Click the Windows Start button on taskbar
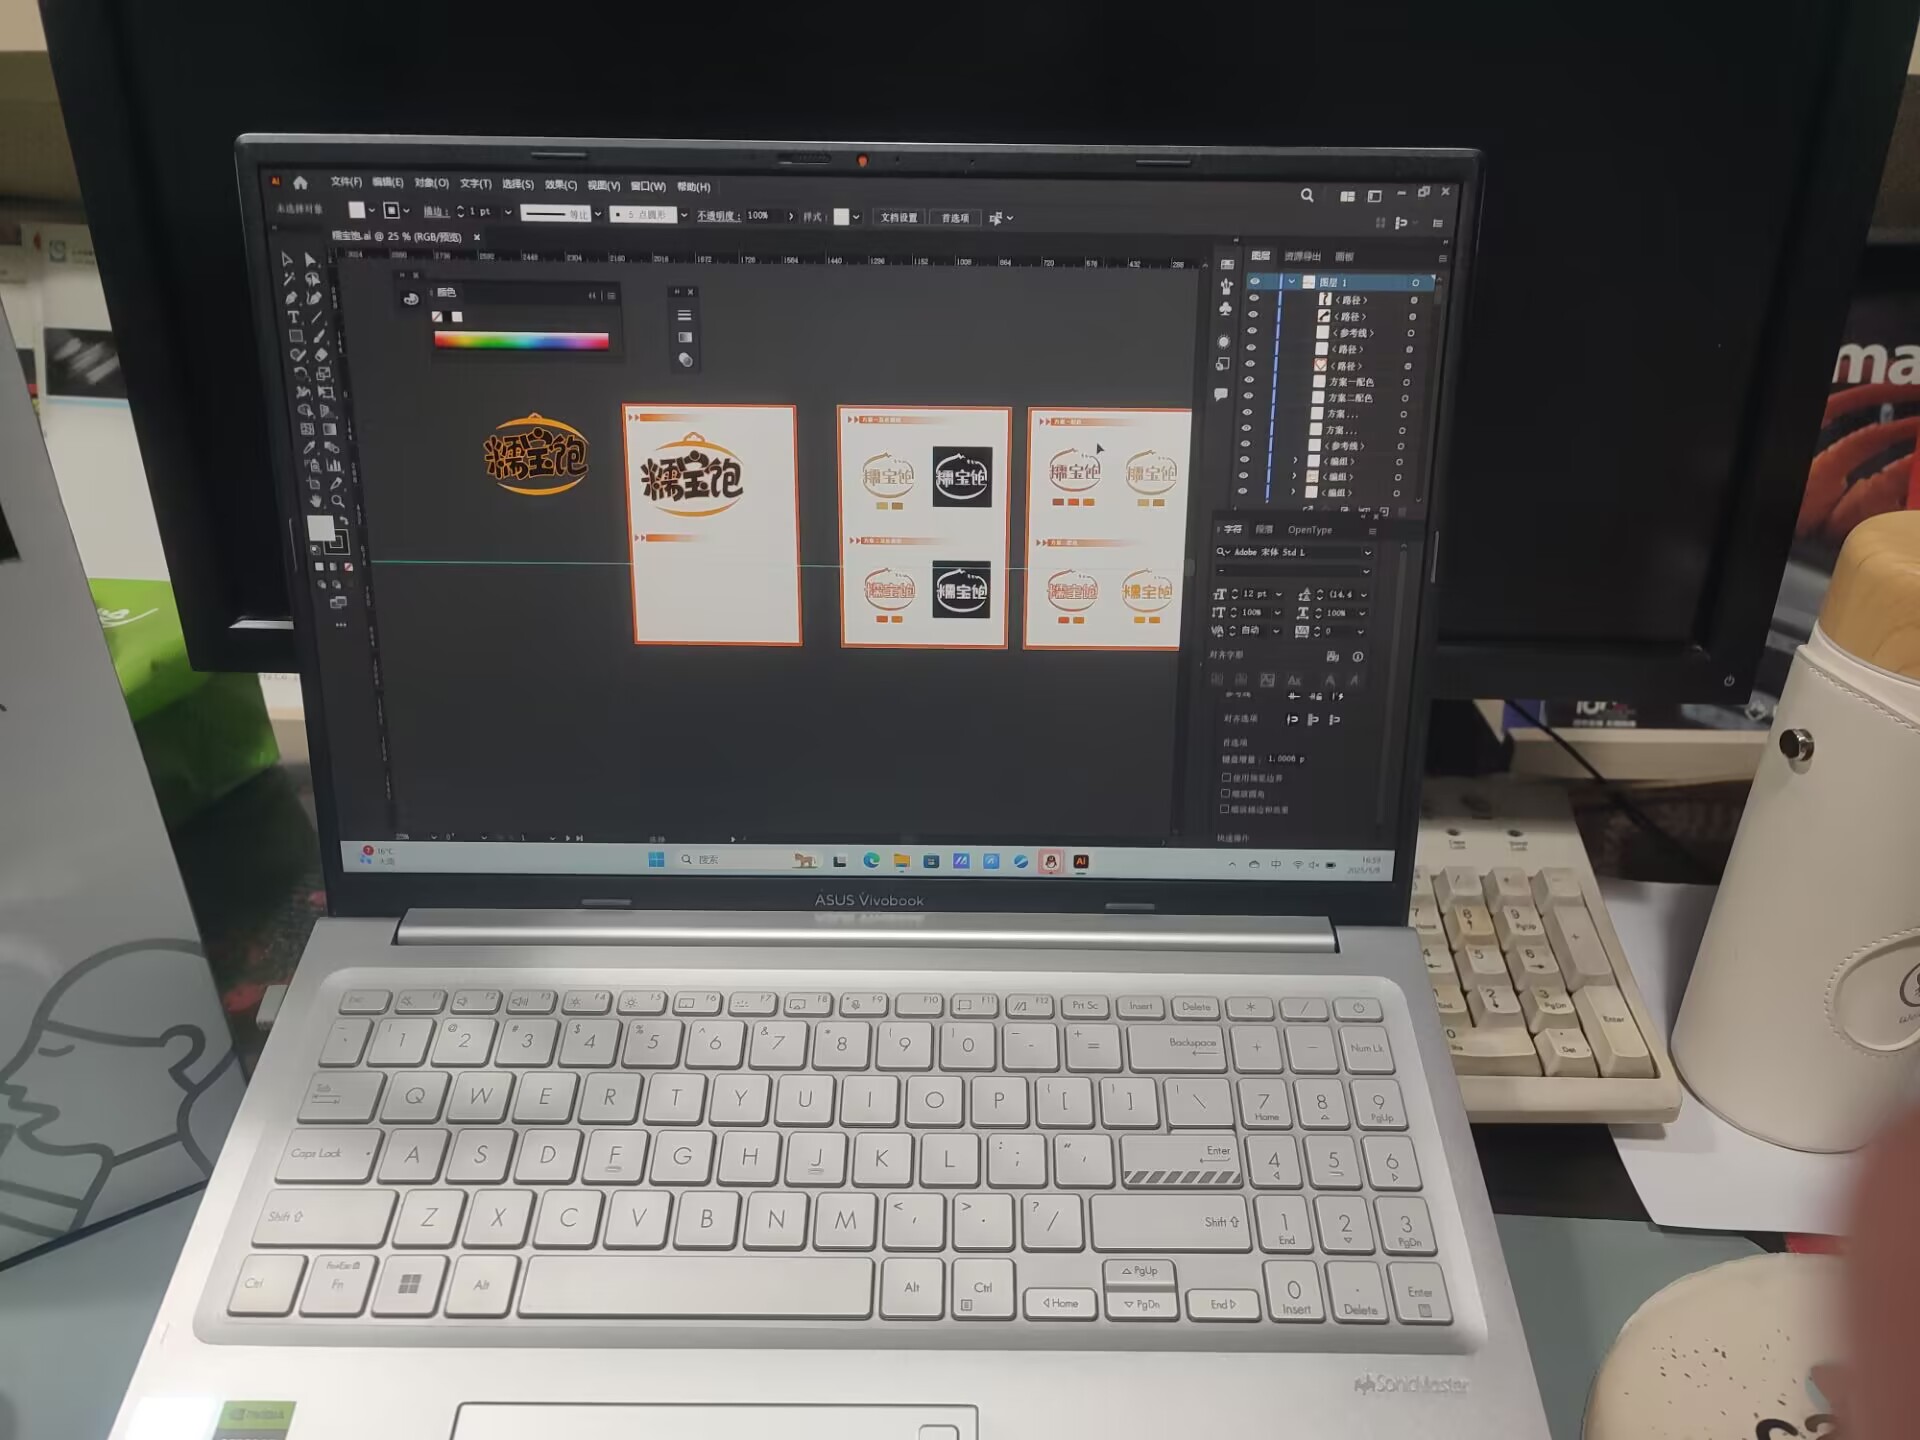The image size is (1920, 1440). [657, 860]
